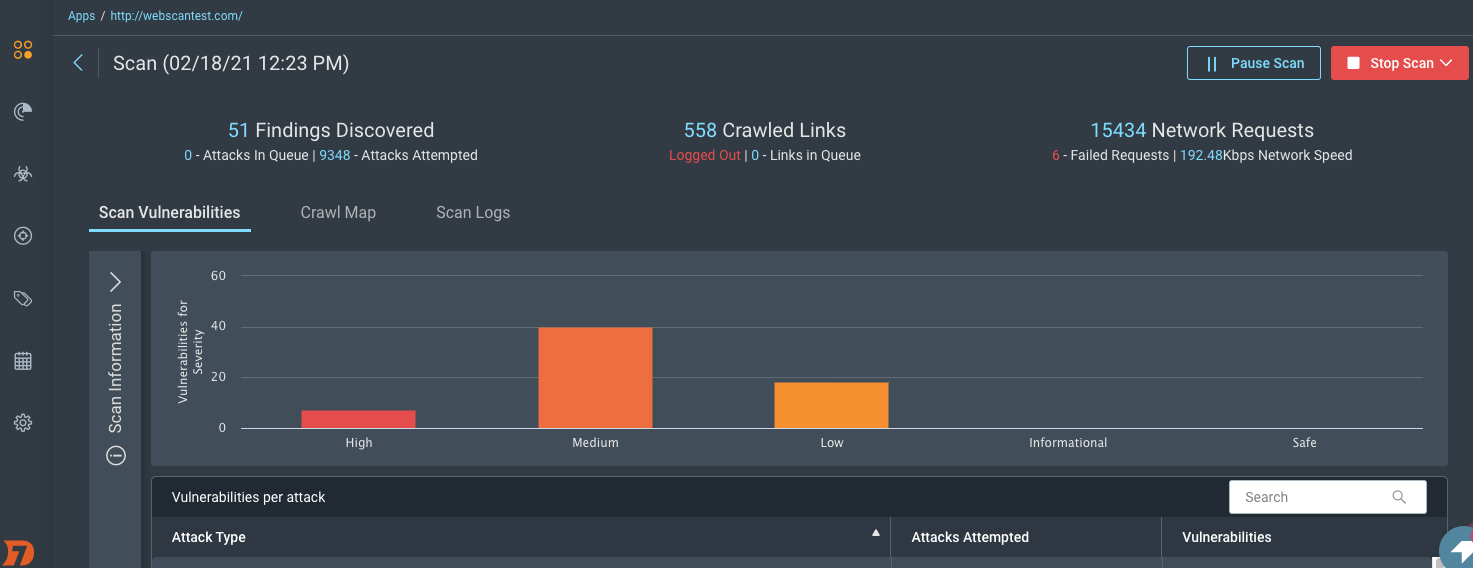Open the calendar schedule sidebar icon
Screen dimensions: 1473x568
[23, 361]
